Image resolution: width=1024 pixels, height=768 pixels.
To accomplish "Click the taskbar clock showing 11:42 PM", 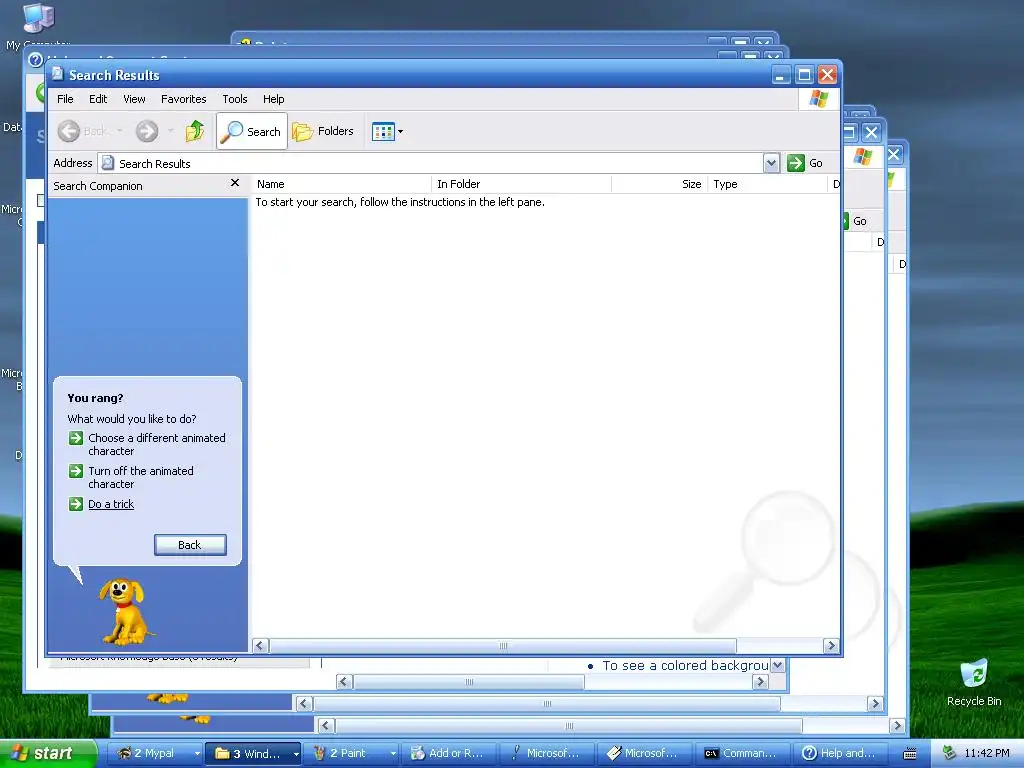I will [987, 753].
